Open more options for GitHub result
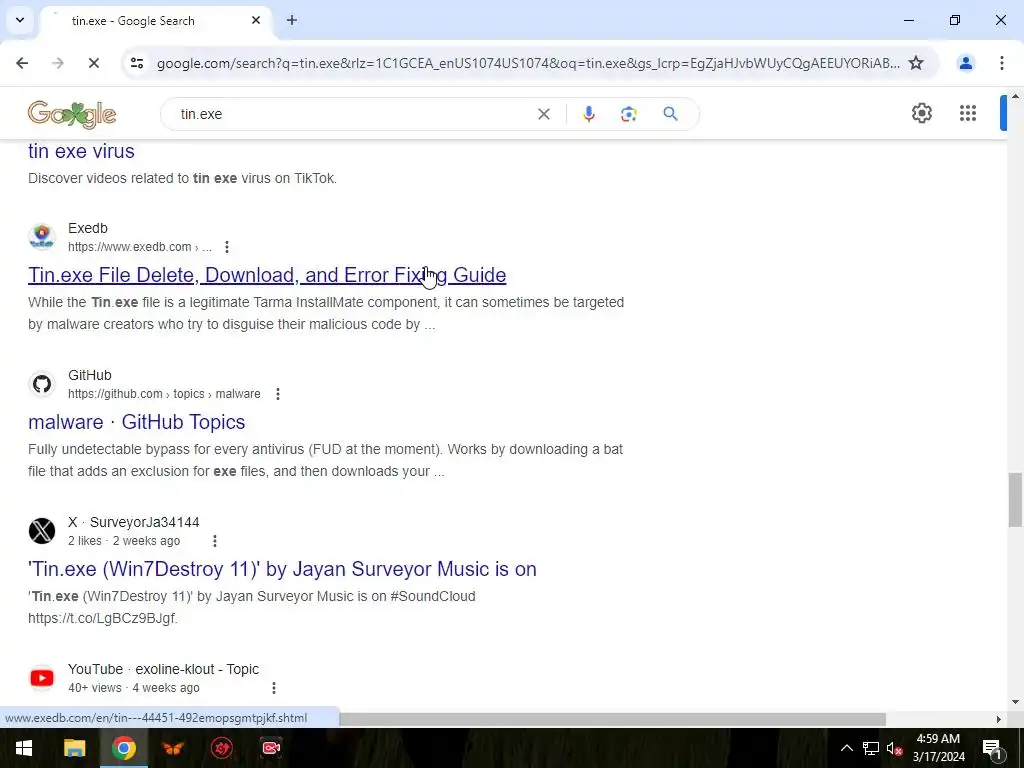The image size is (1024, 768). [x=278, y=394]
